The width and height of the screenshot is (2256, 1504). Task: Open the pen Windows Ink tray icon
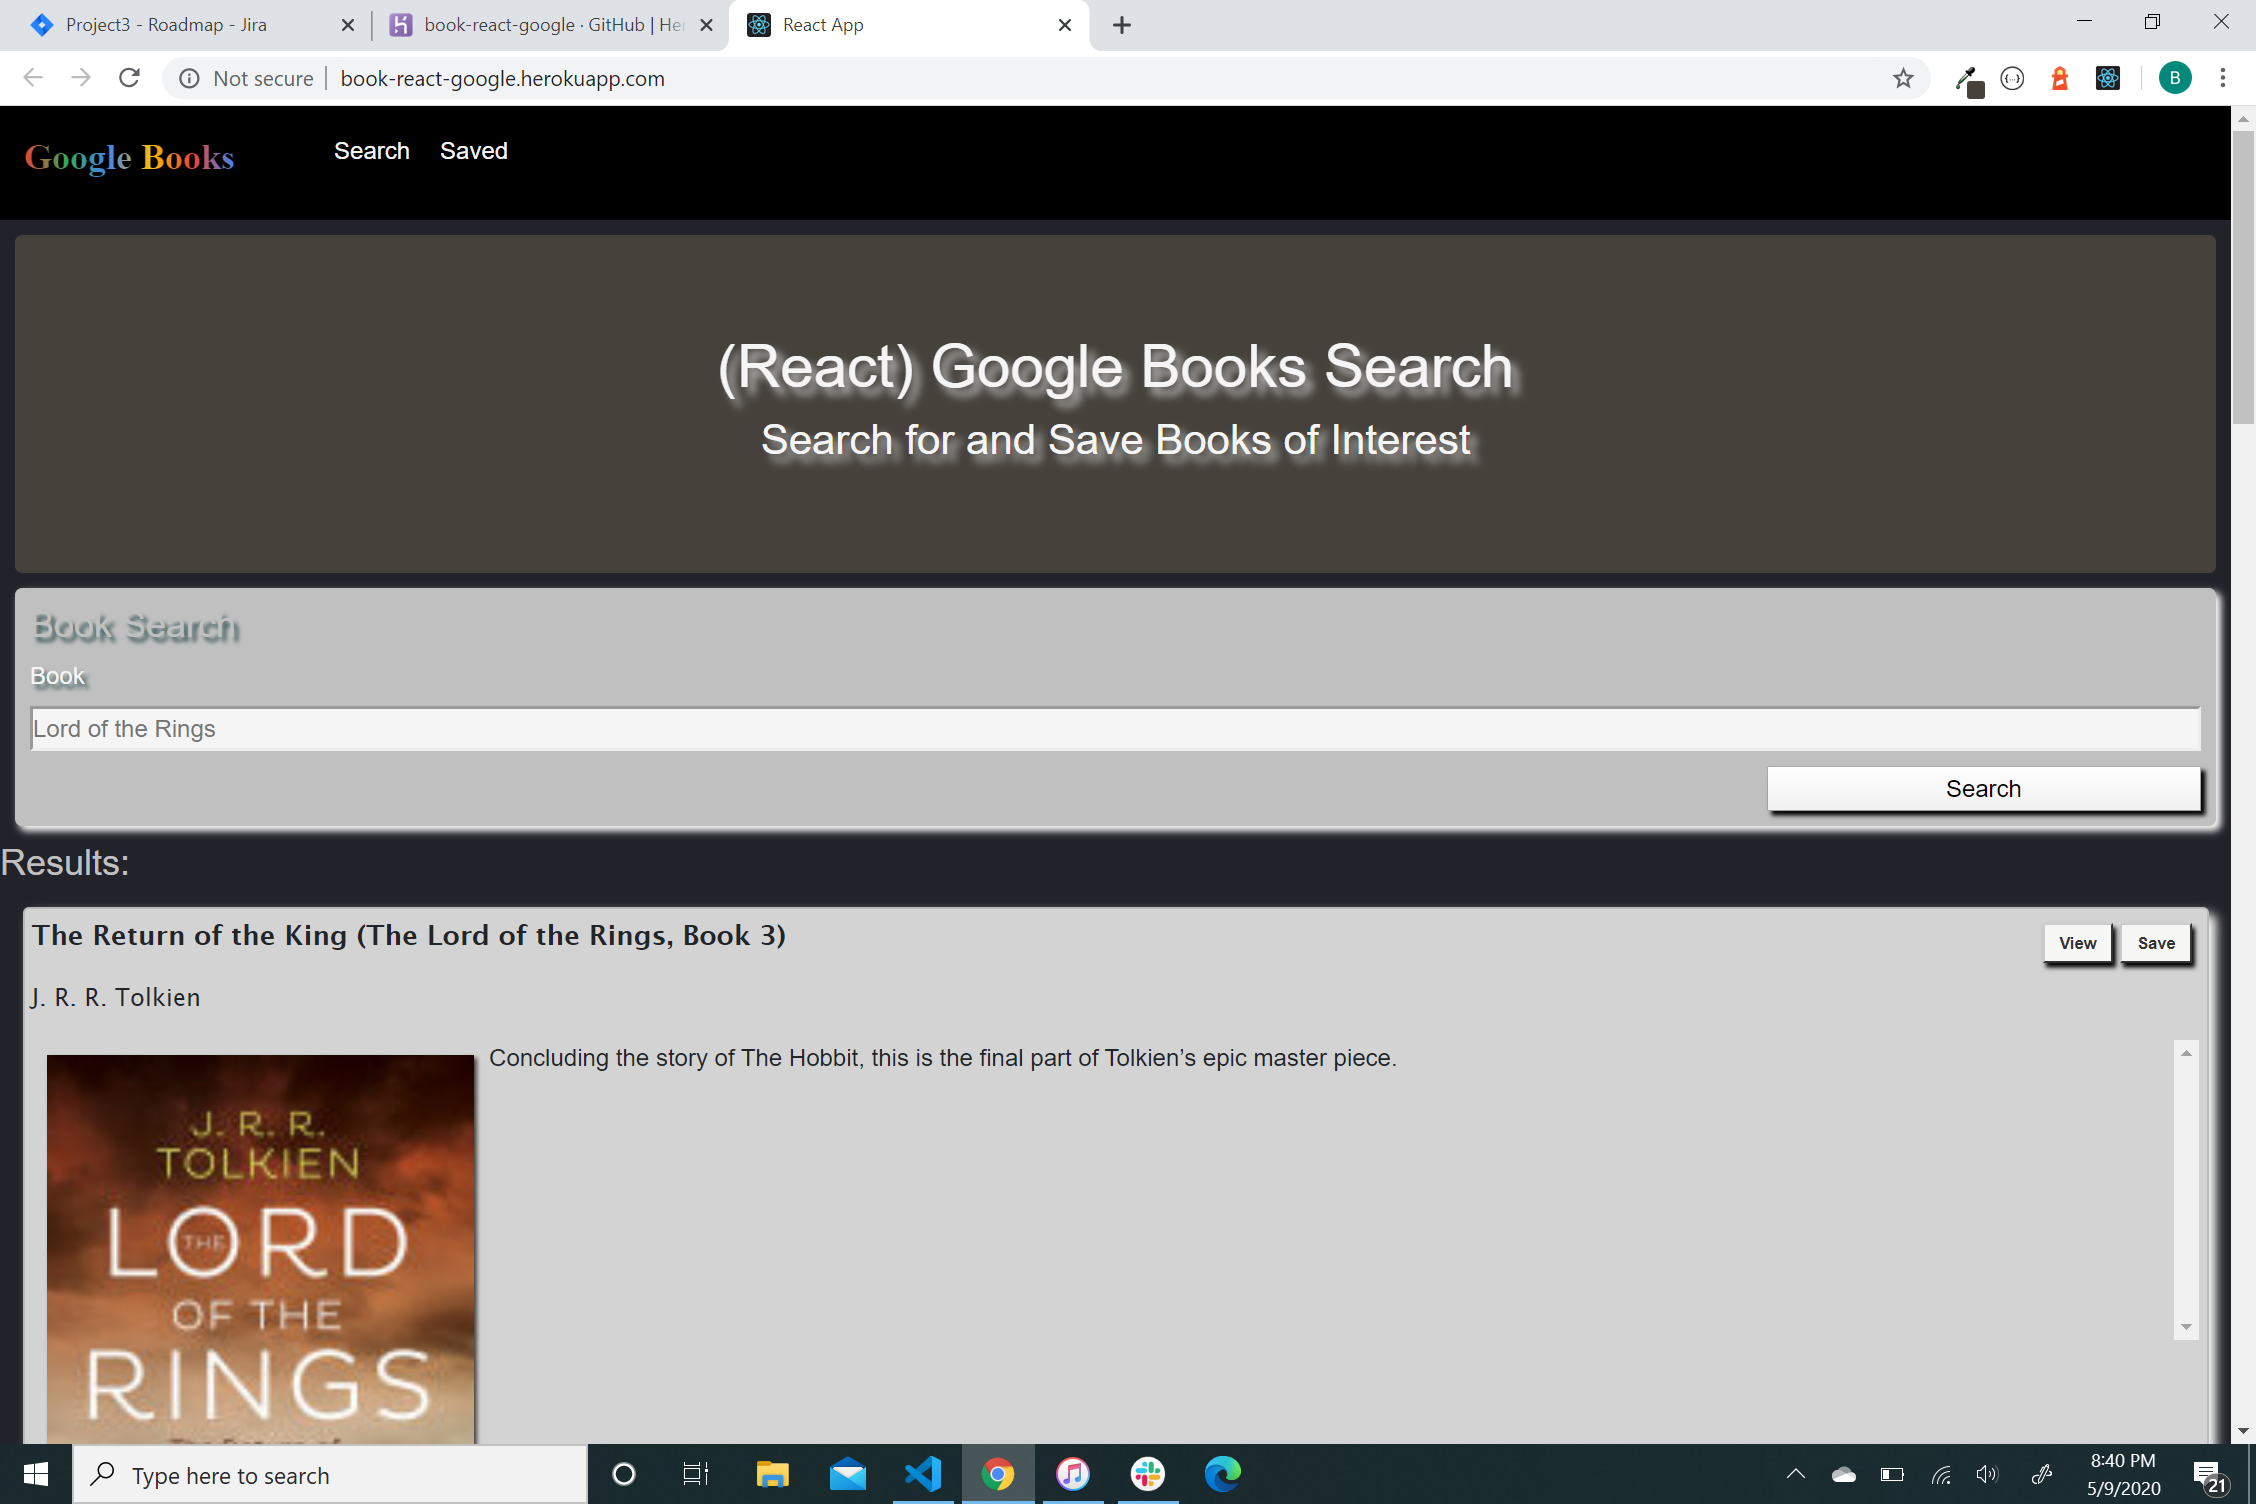click(x=2042, y=1474)
